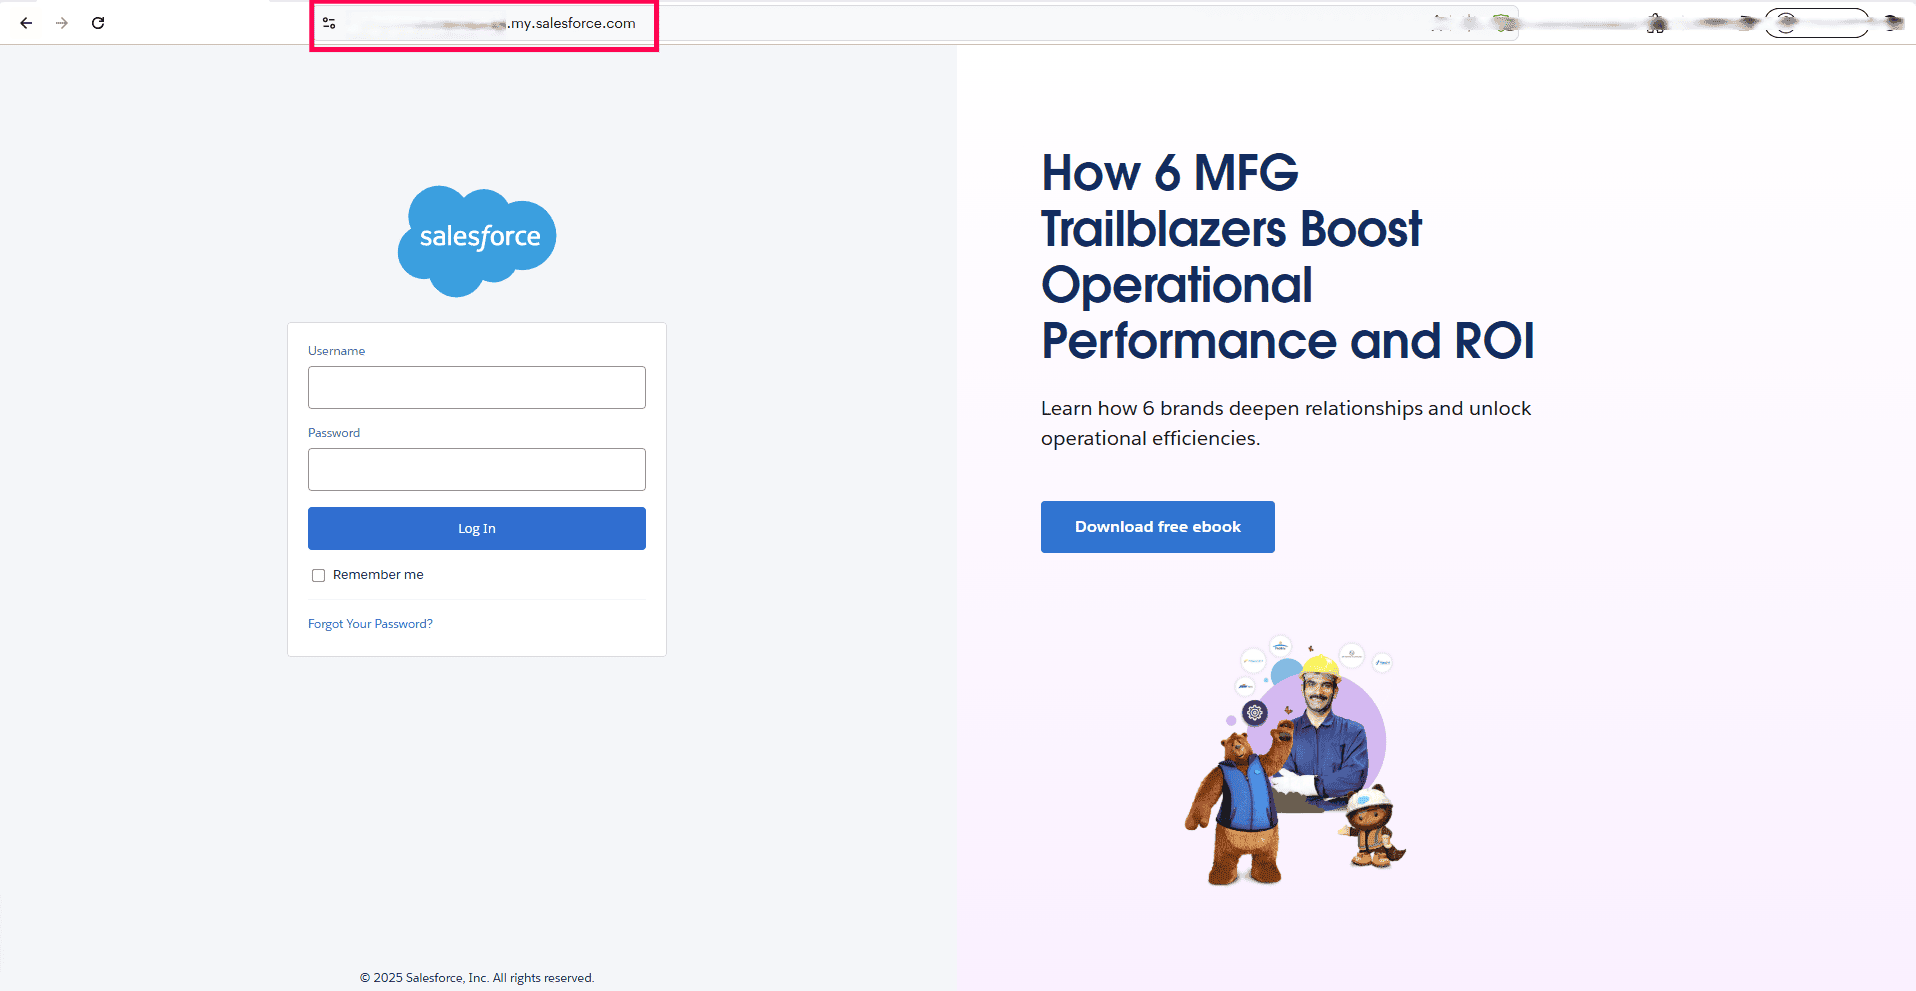Click the Salesforce copyright notice text
Screen dimensions: 1916x991
point(476,977)
